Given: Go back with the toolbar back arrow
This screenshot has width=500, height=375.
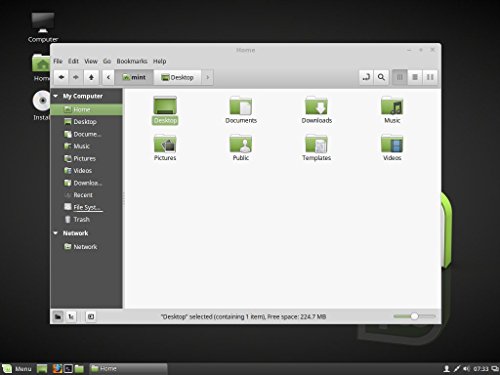Looking at the screenshot, I should tap(61, 77).
